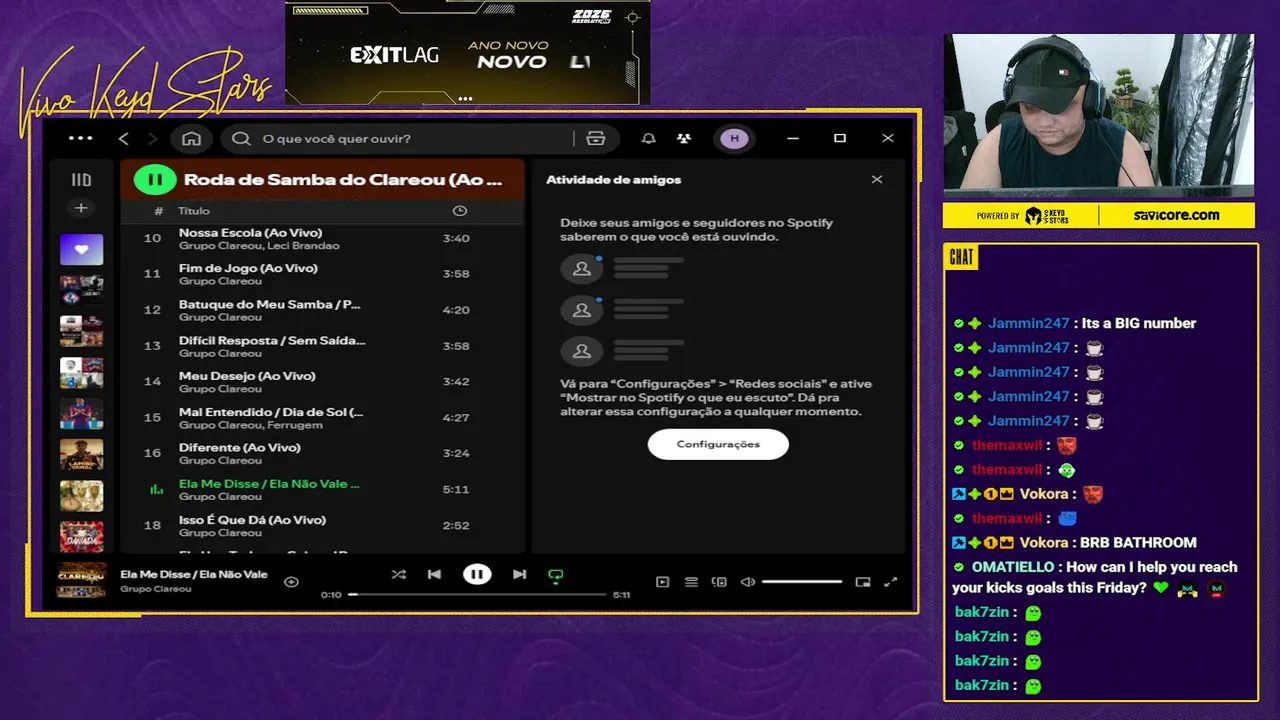
Task: Open the notifications bell
Action: (x=648, y=139)
